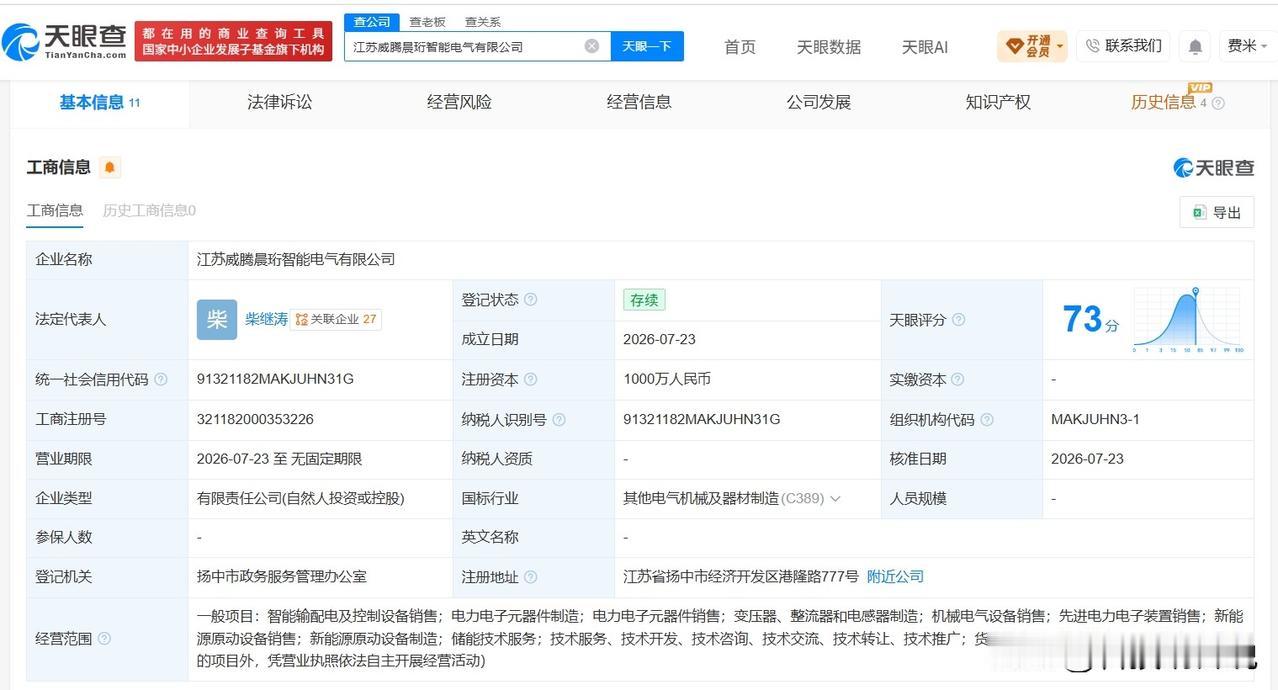This screenshot has height=690, width=1278.
Task: Click registration number 321182000353226
Action: click(255, 419)
